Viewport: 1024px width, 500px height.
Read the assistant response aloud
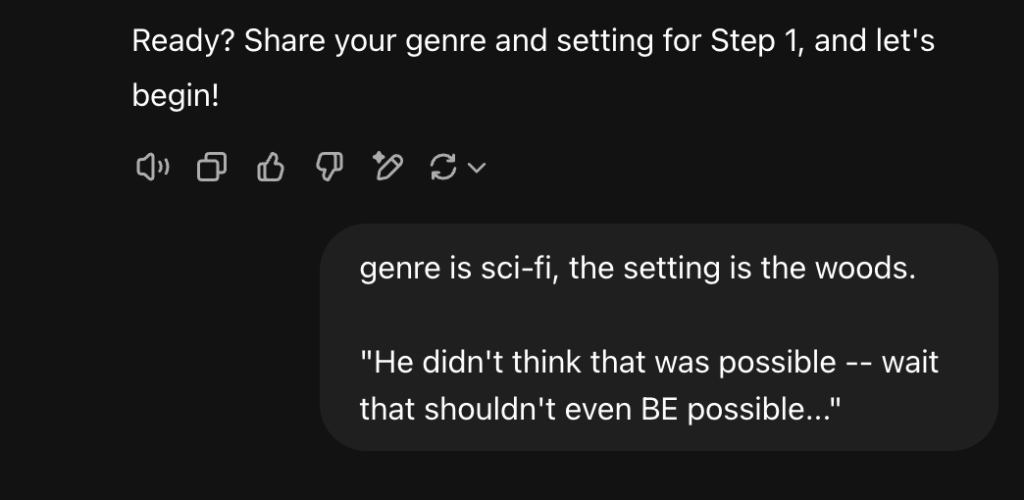coord(154,168)
